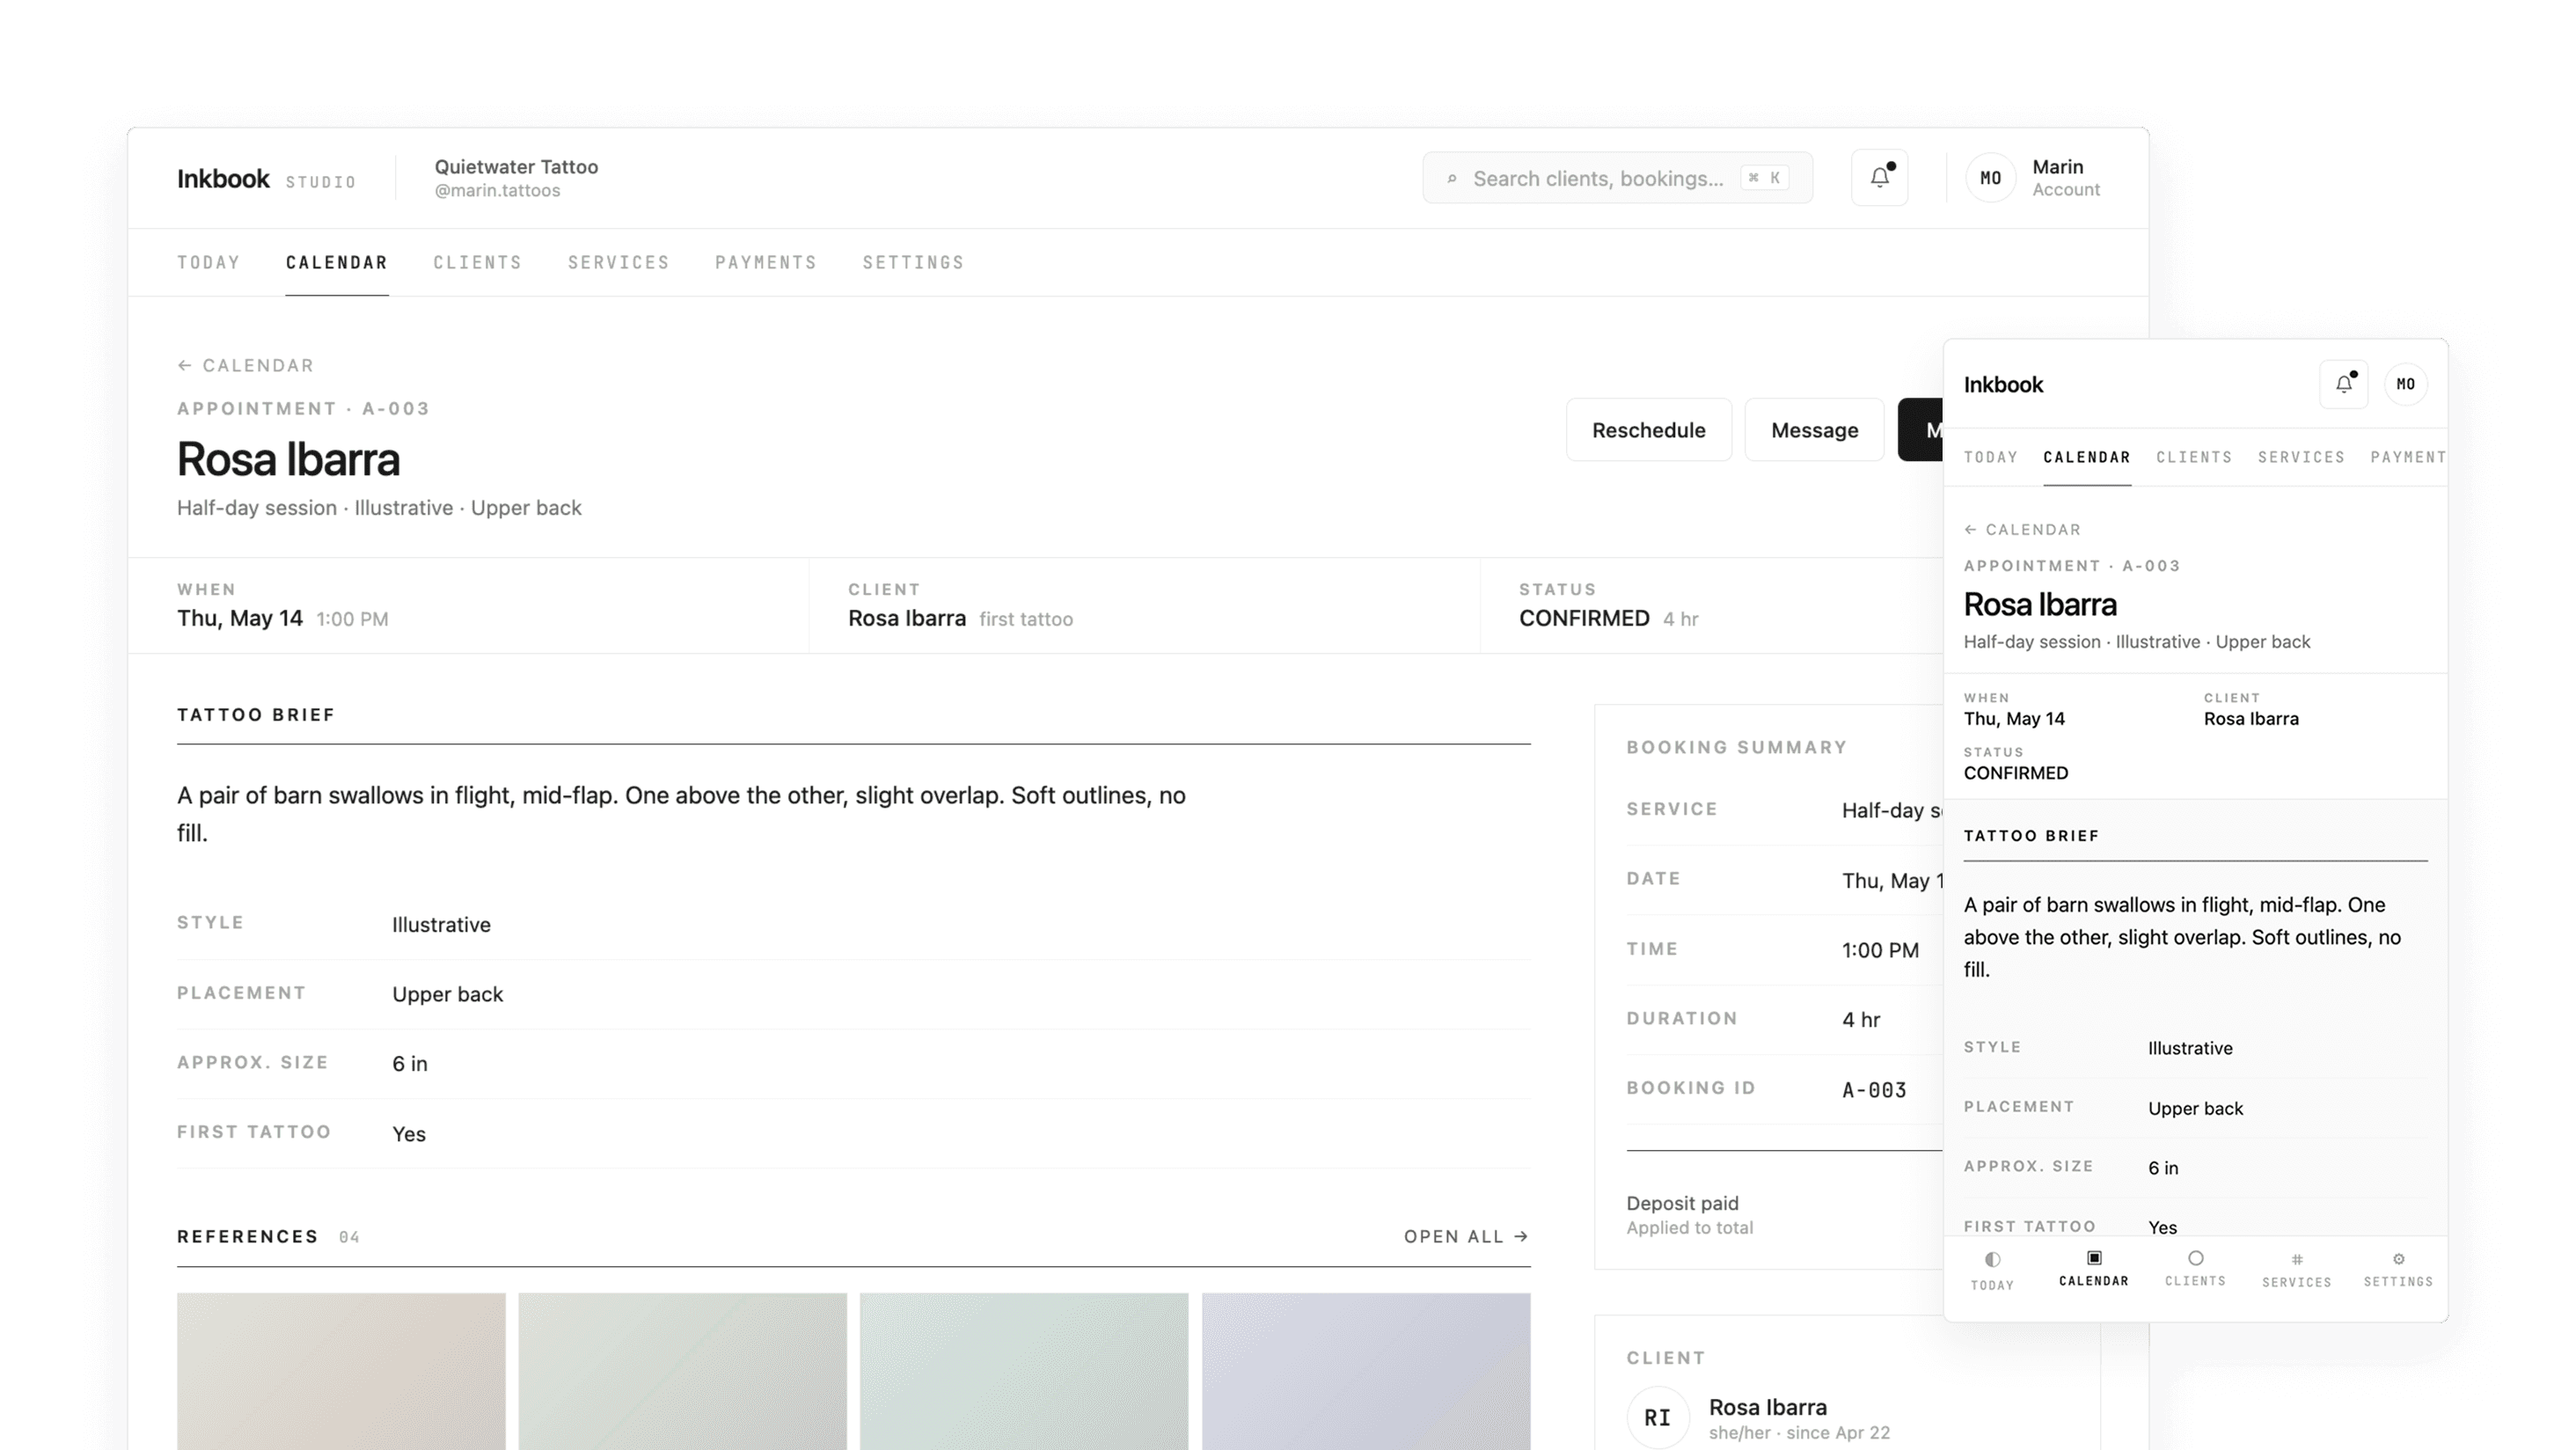Focus the 'Search clients, bookings...' field
This screenshot has height=1450, width=2576.
1618,178
